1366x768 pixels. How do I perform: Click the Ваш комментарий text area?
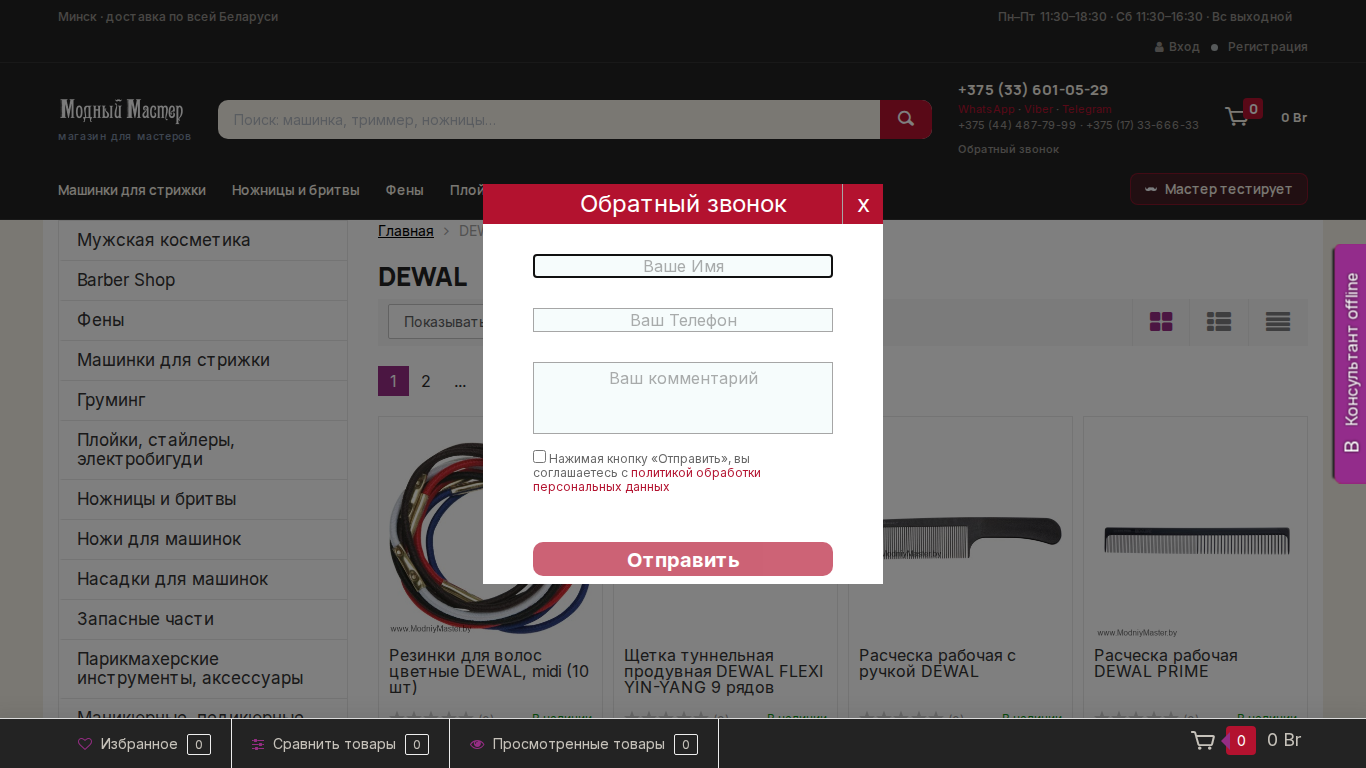pyautogui.click(x=683, y=398)
